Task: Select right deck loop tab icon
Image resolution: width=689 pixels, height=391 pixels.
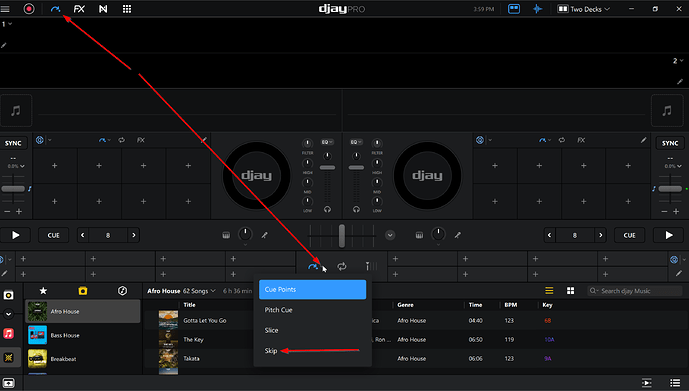Action: [562, 140]
